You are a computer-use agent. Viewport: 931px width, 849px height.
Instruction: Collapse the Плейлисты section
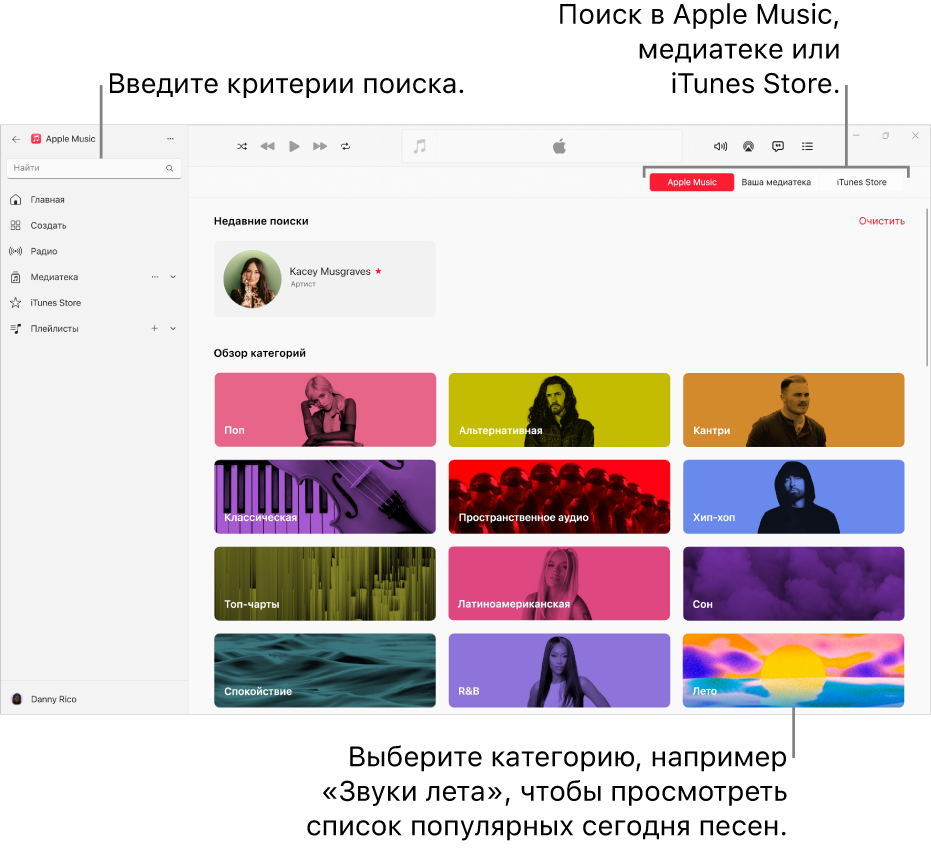pyautogui.click(x=171, y=328)
